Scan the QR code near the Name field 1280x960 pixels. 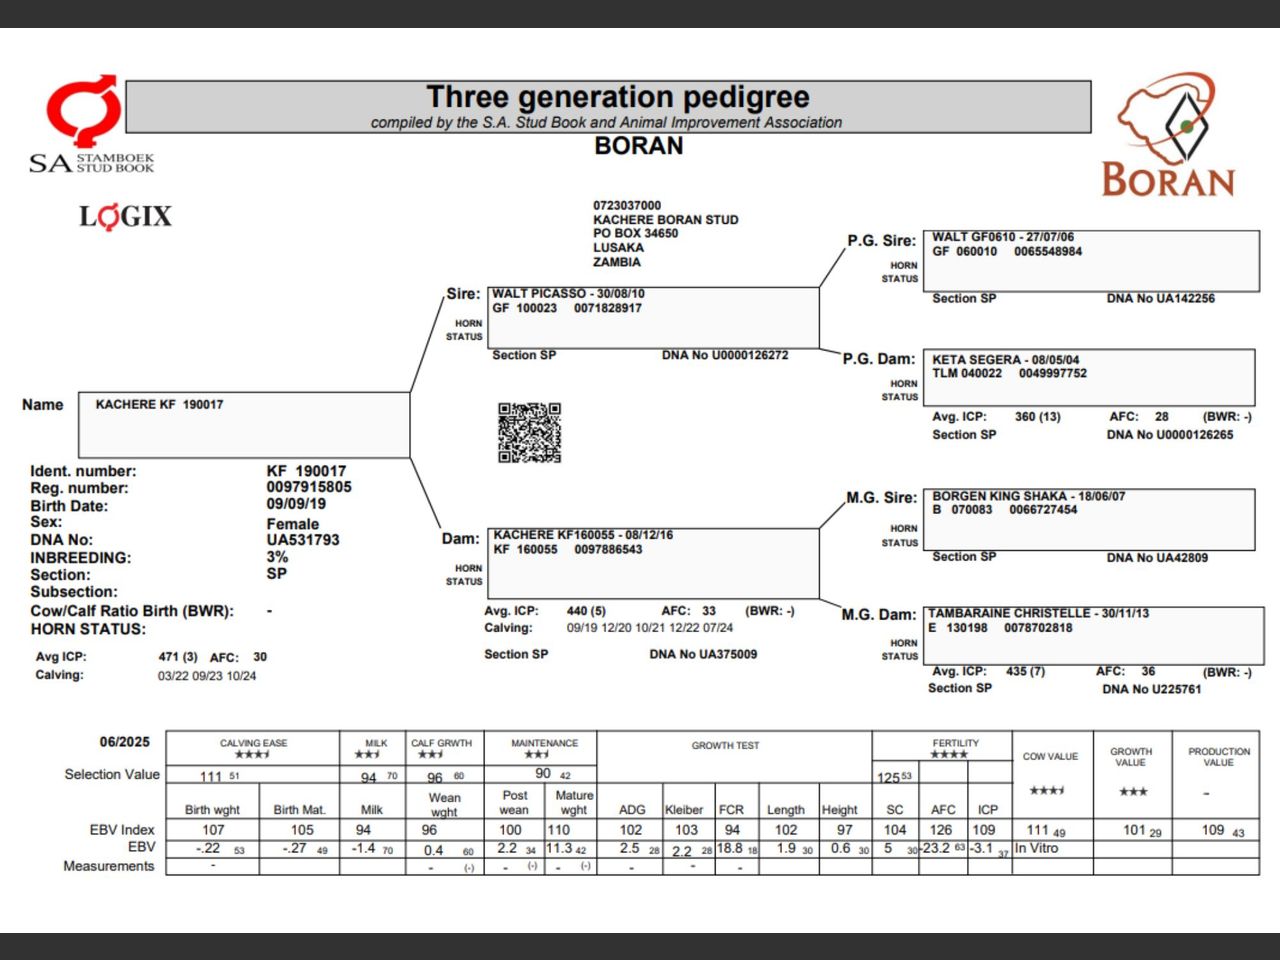pyautogui.click(x=530, y=432)
